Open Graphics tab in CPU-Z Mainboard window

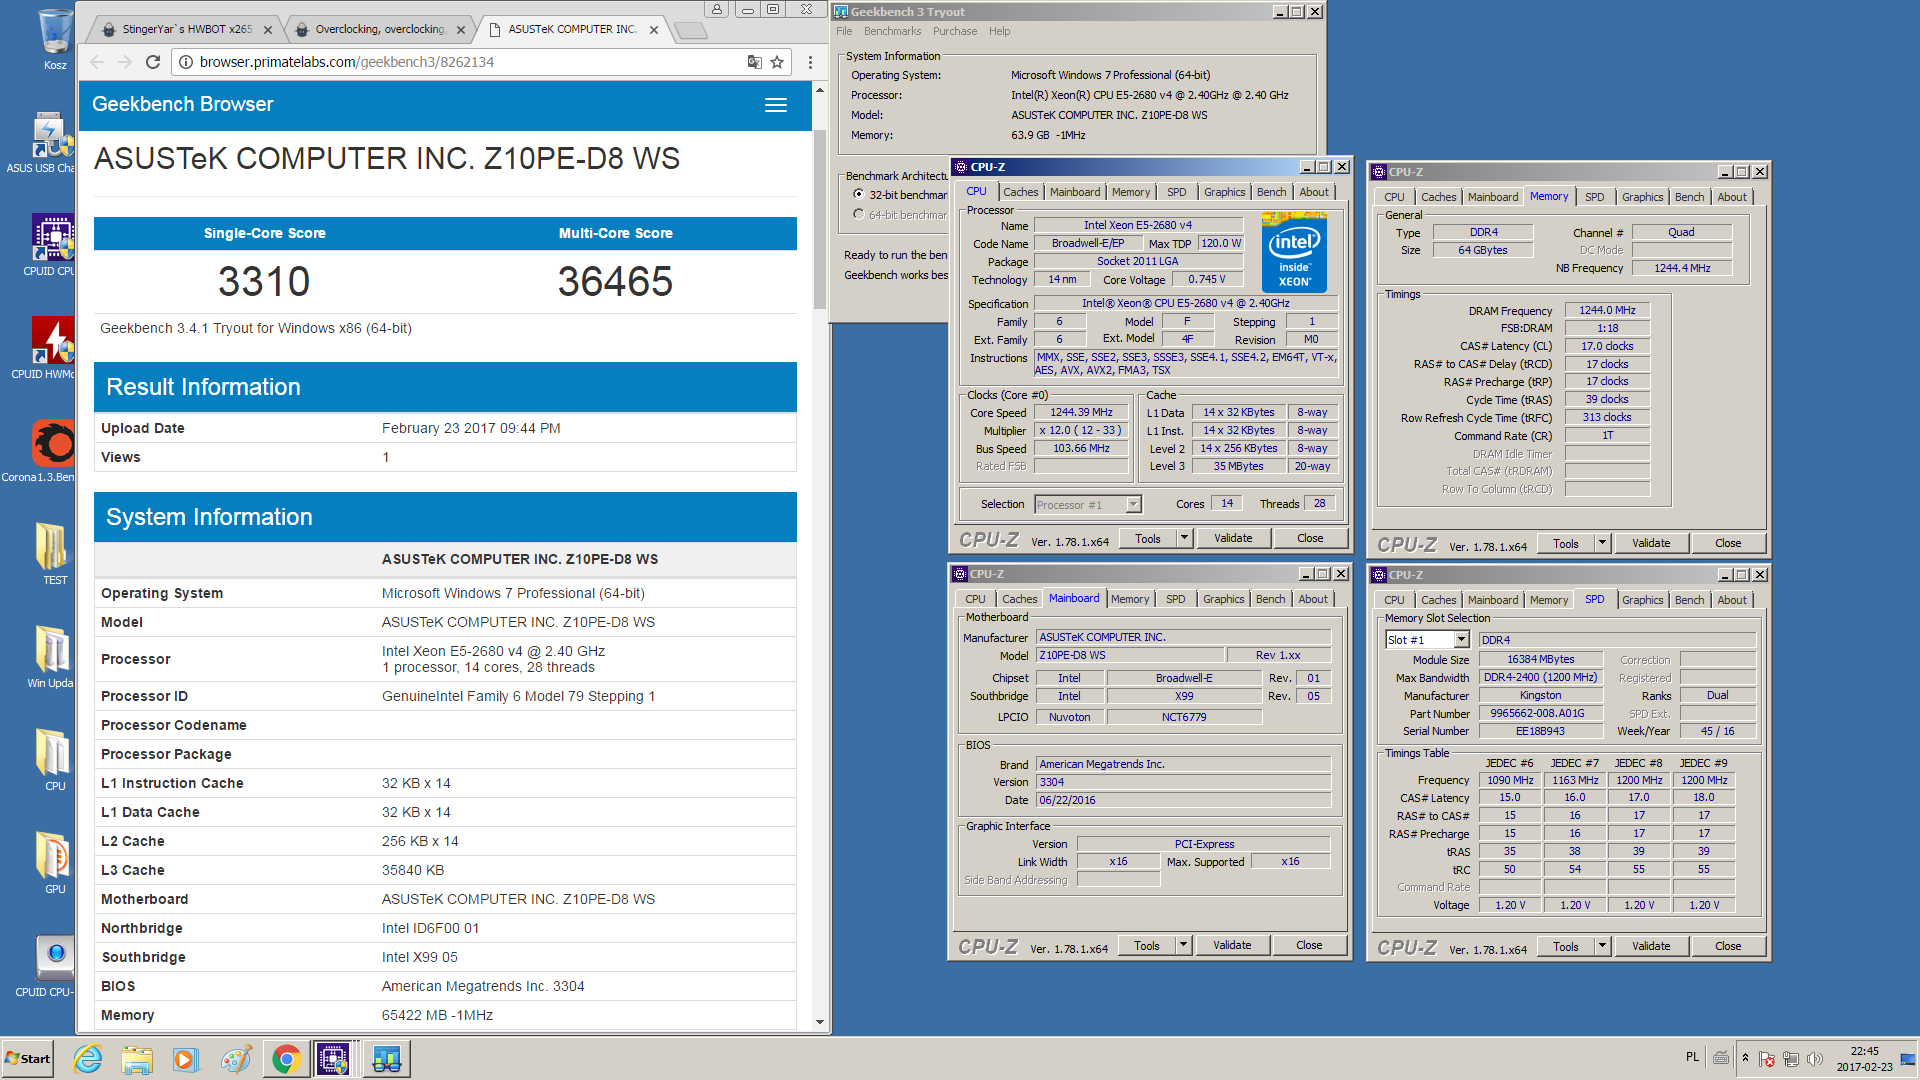coord(1223,599)
